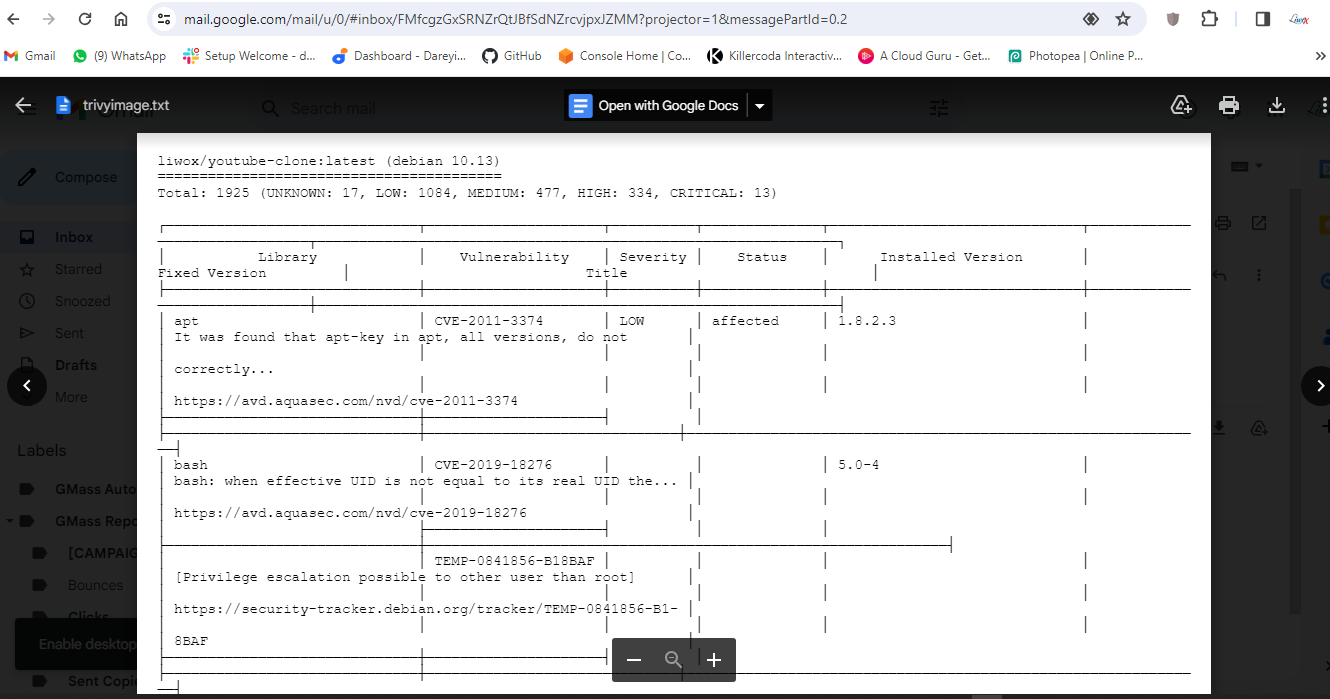This screenshot has height=699, width=1330.
Task: Add file to Google Drive
Action: pyautogui.click(x=1181, y=105)
